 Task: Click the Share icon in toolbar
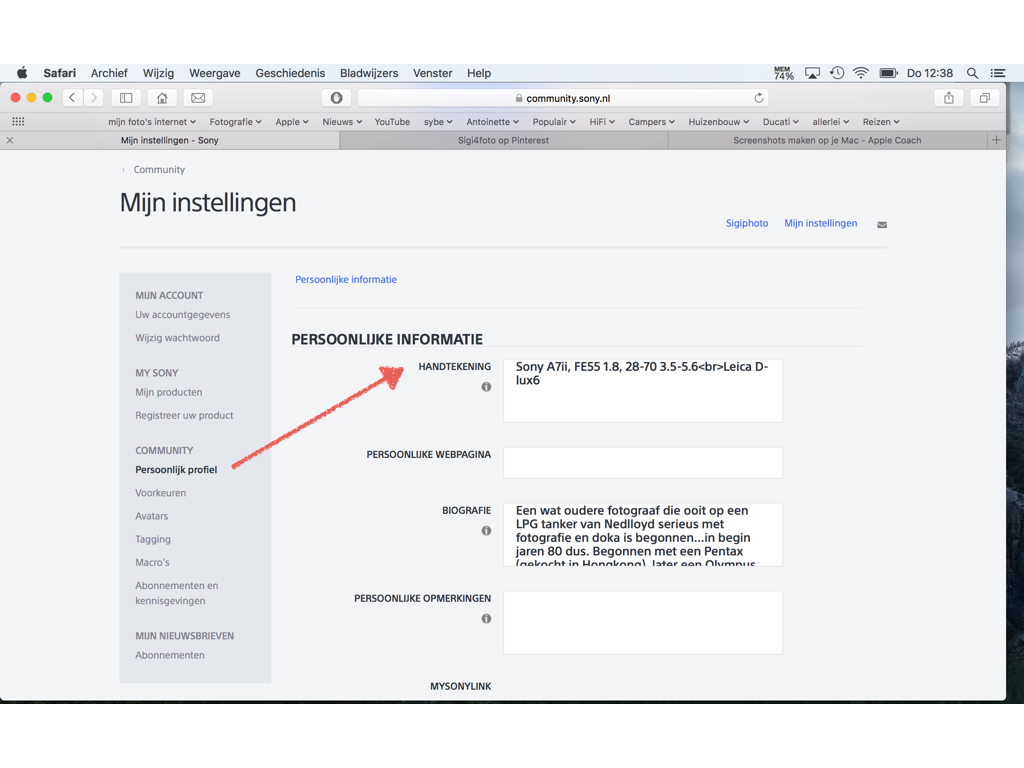[948, 98]
